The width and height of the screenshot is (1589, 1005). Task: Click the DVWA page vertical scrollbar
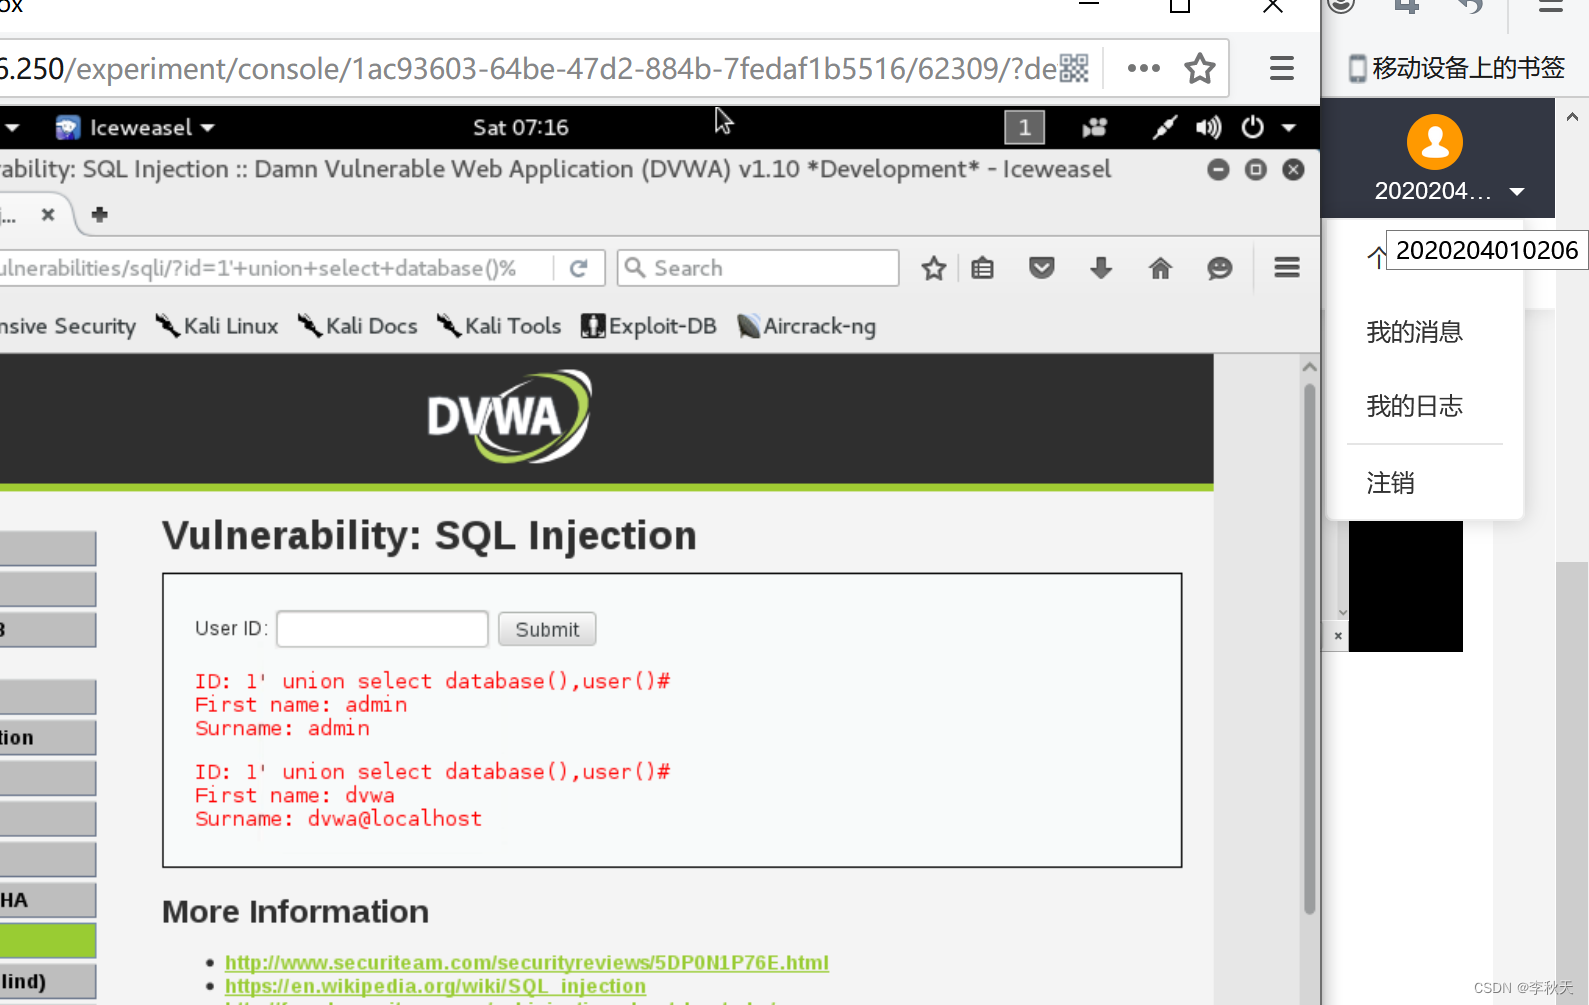(x=1309, y=650)
